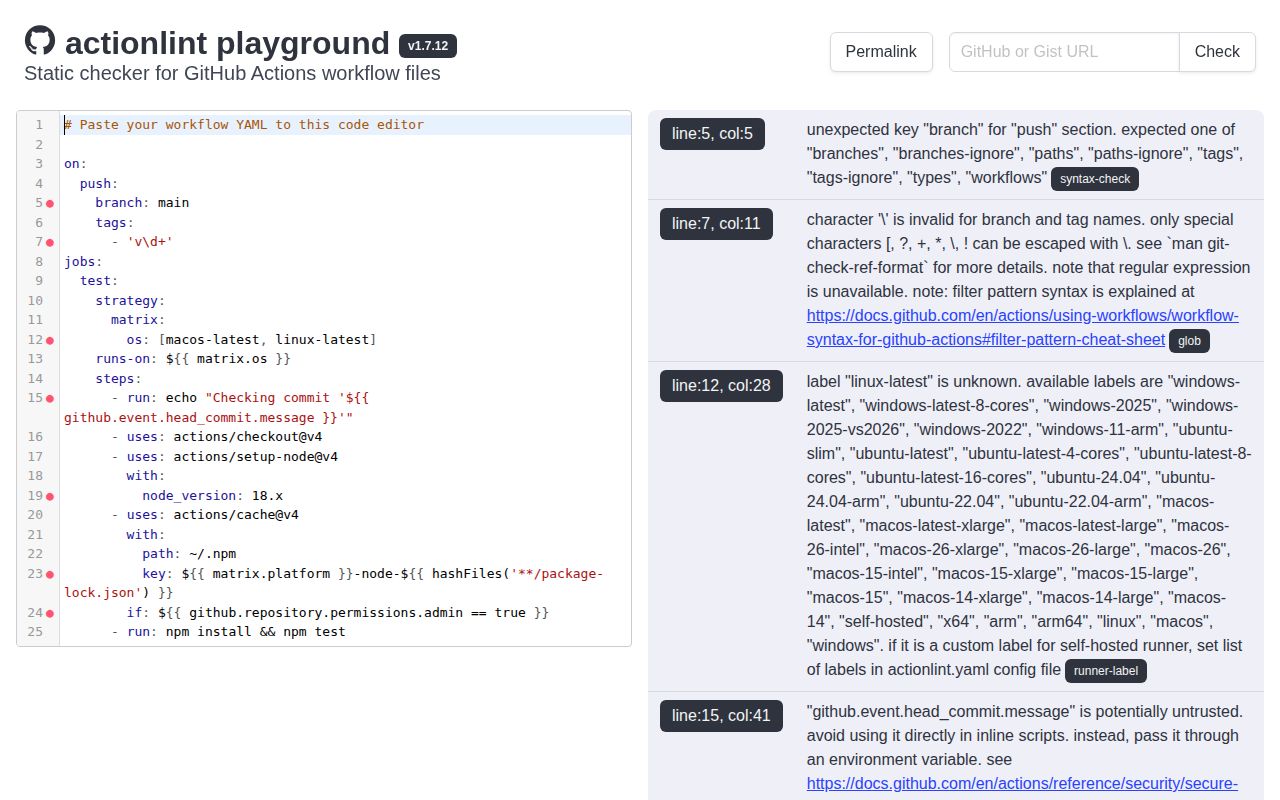1280x800 pixels.
Task: Click 'node_version: 18.x' line
Action: pos(212,496)
